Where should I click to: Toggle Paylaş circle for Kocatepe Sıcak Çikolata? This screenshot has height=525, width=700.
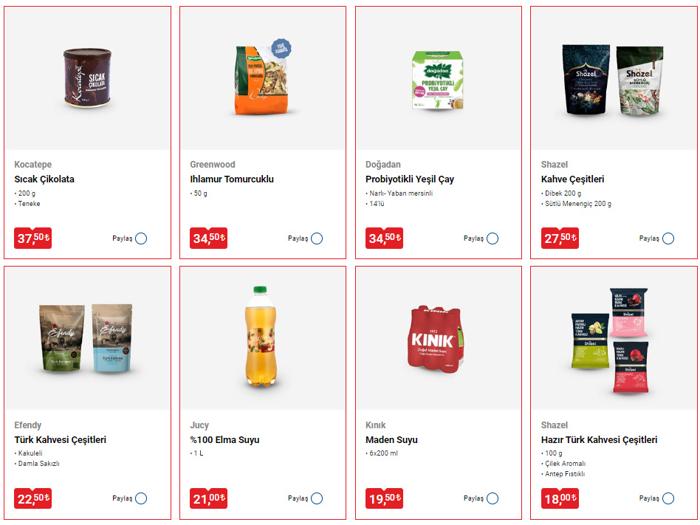pos(141,238)
